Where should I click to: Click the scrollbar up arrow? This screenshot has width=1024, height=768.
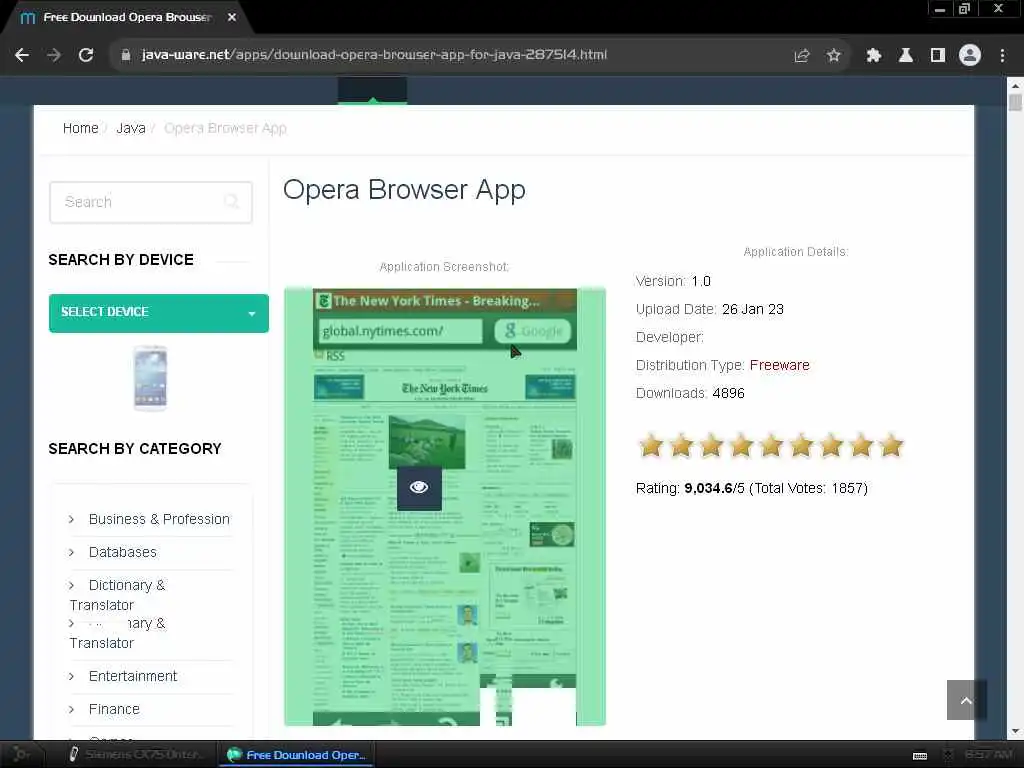click(1015, 86)
